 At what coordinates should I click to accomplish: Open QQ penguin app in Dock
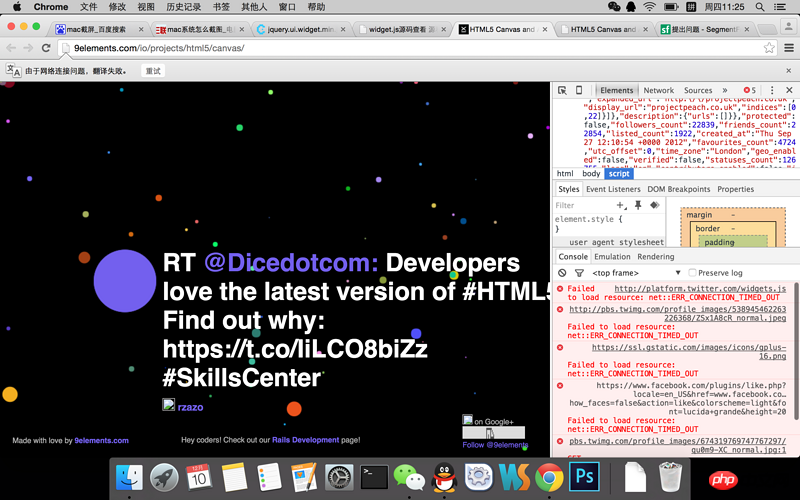coord(444,478)
